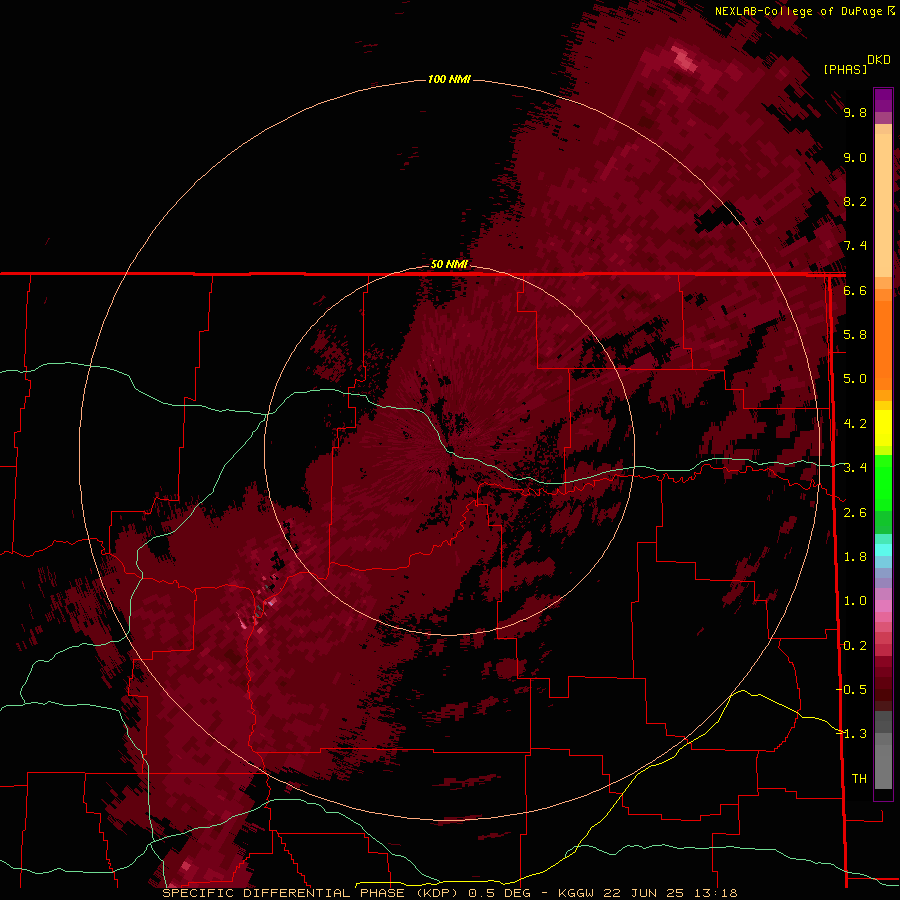The height and width of the screenshot is (900, 900).
Task: Click the SPECIFIC DIFFERENTIAL PHASE (KDP) caption
Action: 311,893
